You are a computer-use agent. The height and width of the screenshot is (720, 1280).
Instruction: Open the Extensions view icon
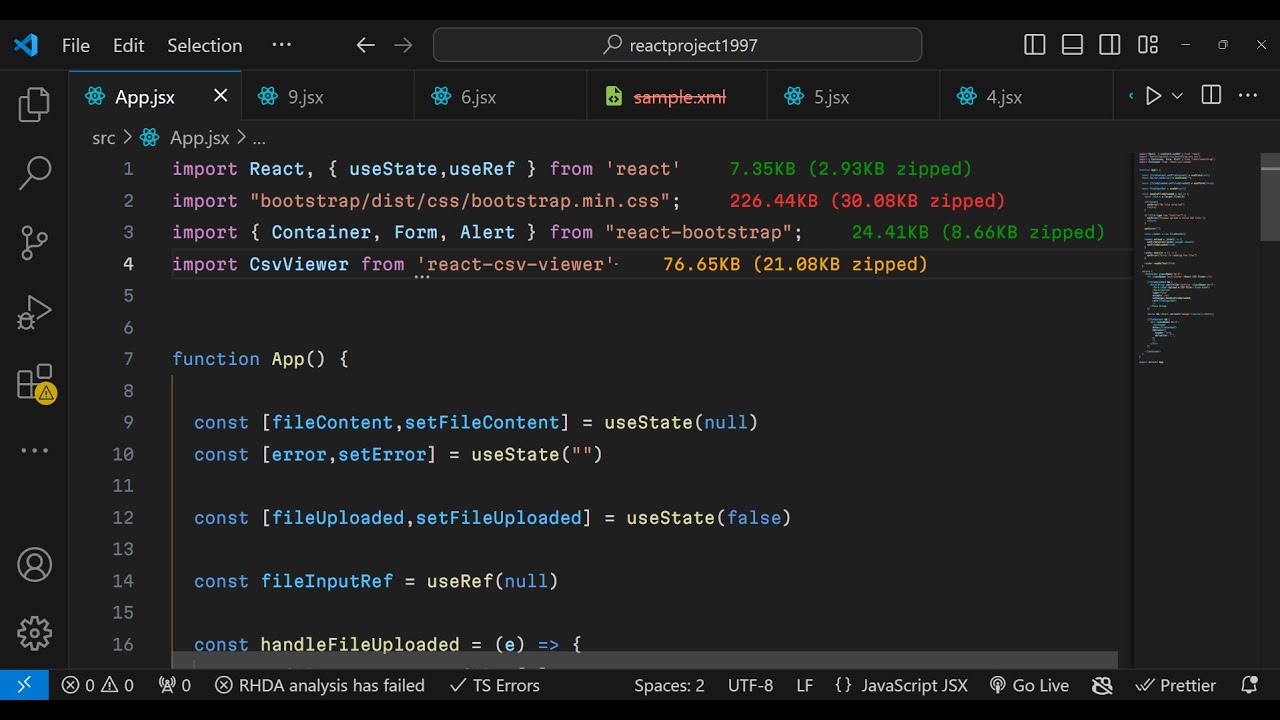[34, 383]
